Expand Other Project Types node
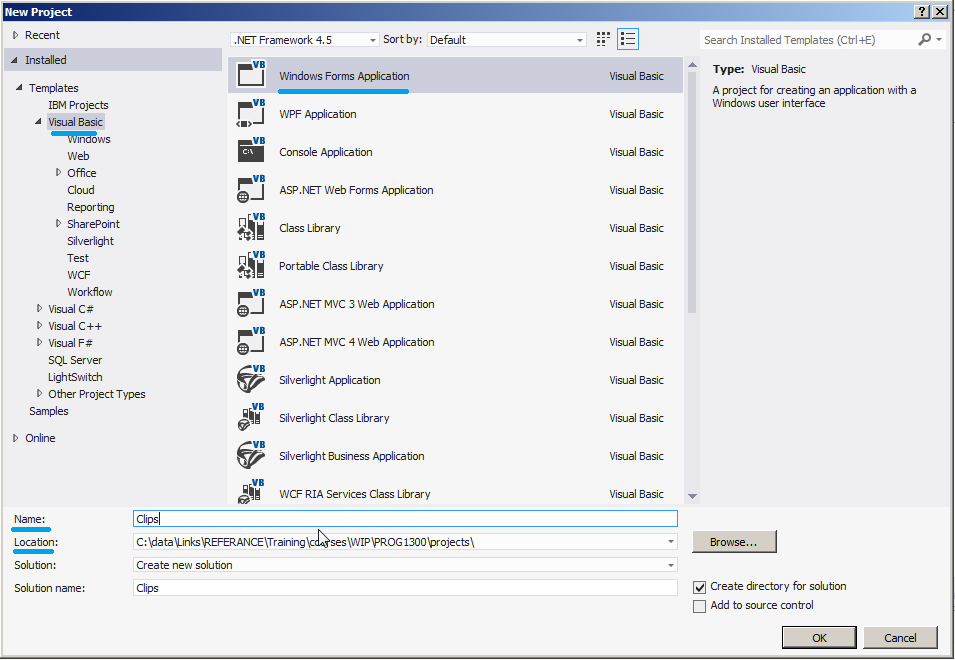 pyautogui.click(x=40, y=393)
